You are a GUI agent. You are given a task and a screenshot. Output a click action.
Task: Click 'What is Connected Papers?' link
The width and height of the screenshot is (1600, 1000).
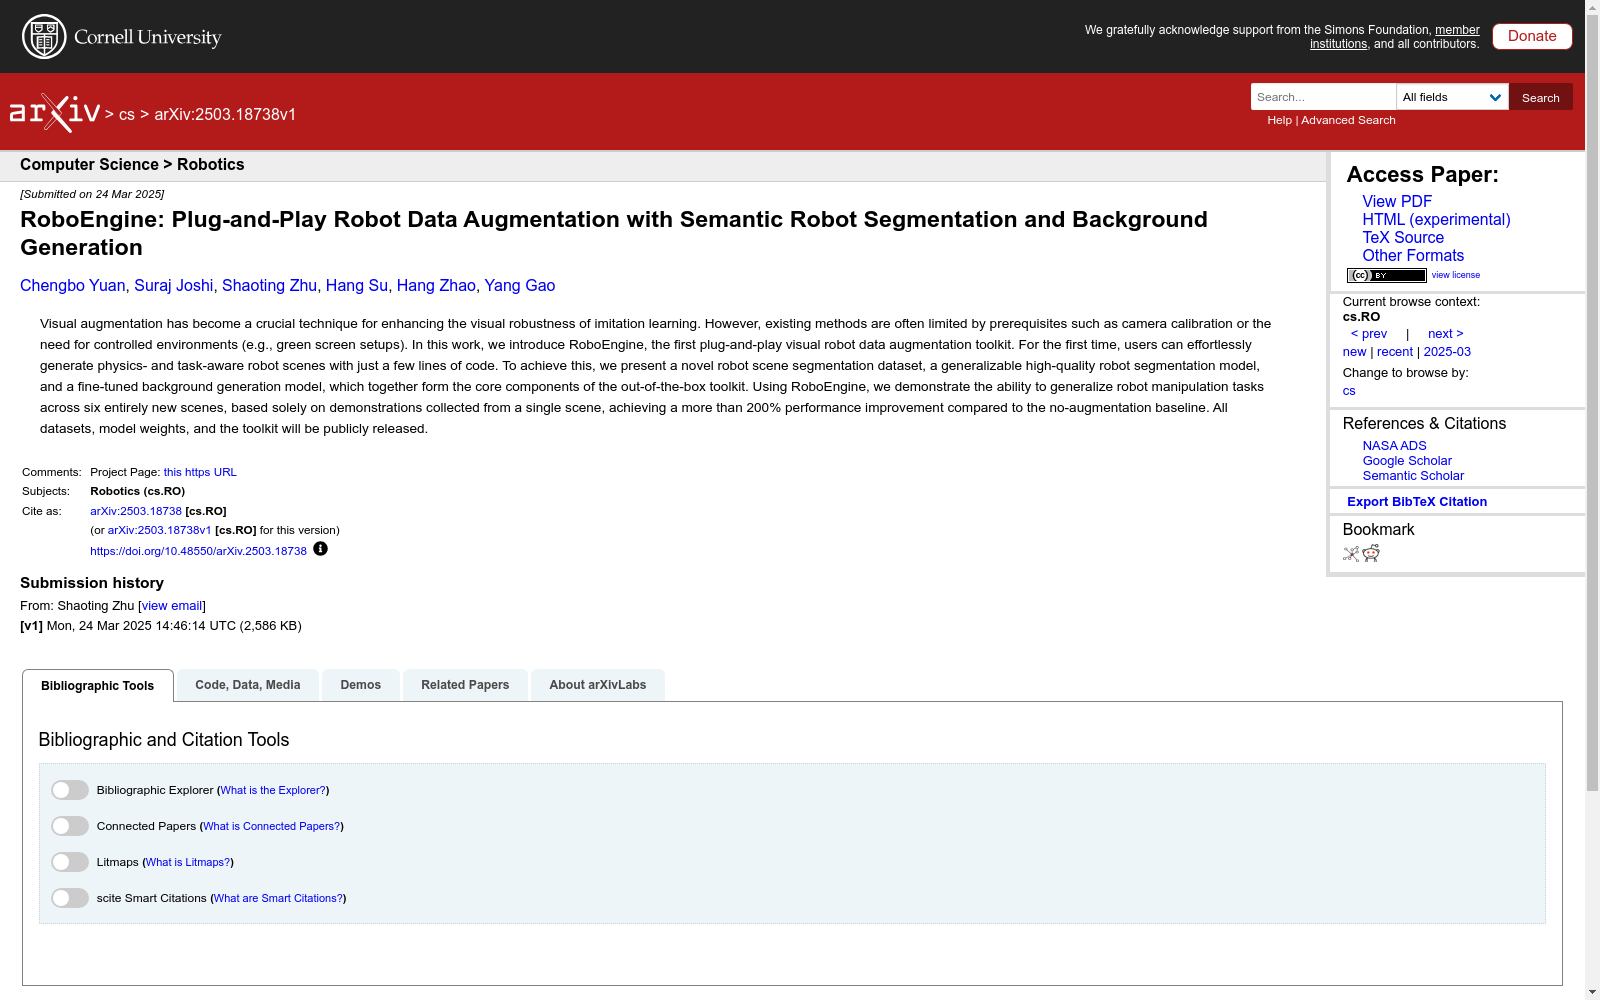[x=272, y=826]
